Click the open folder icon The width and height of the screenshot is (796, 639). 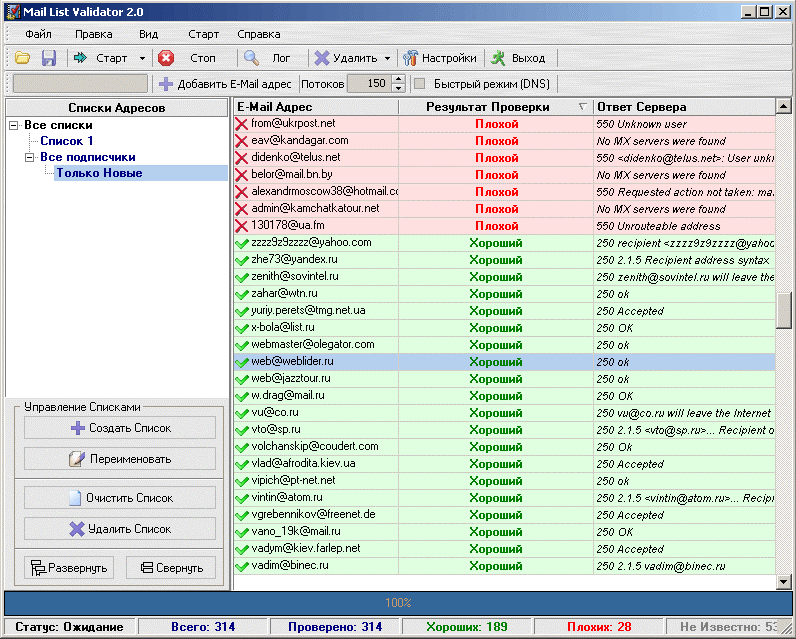[22, 59]
